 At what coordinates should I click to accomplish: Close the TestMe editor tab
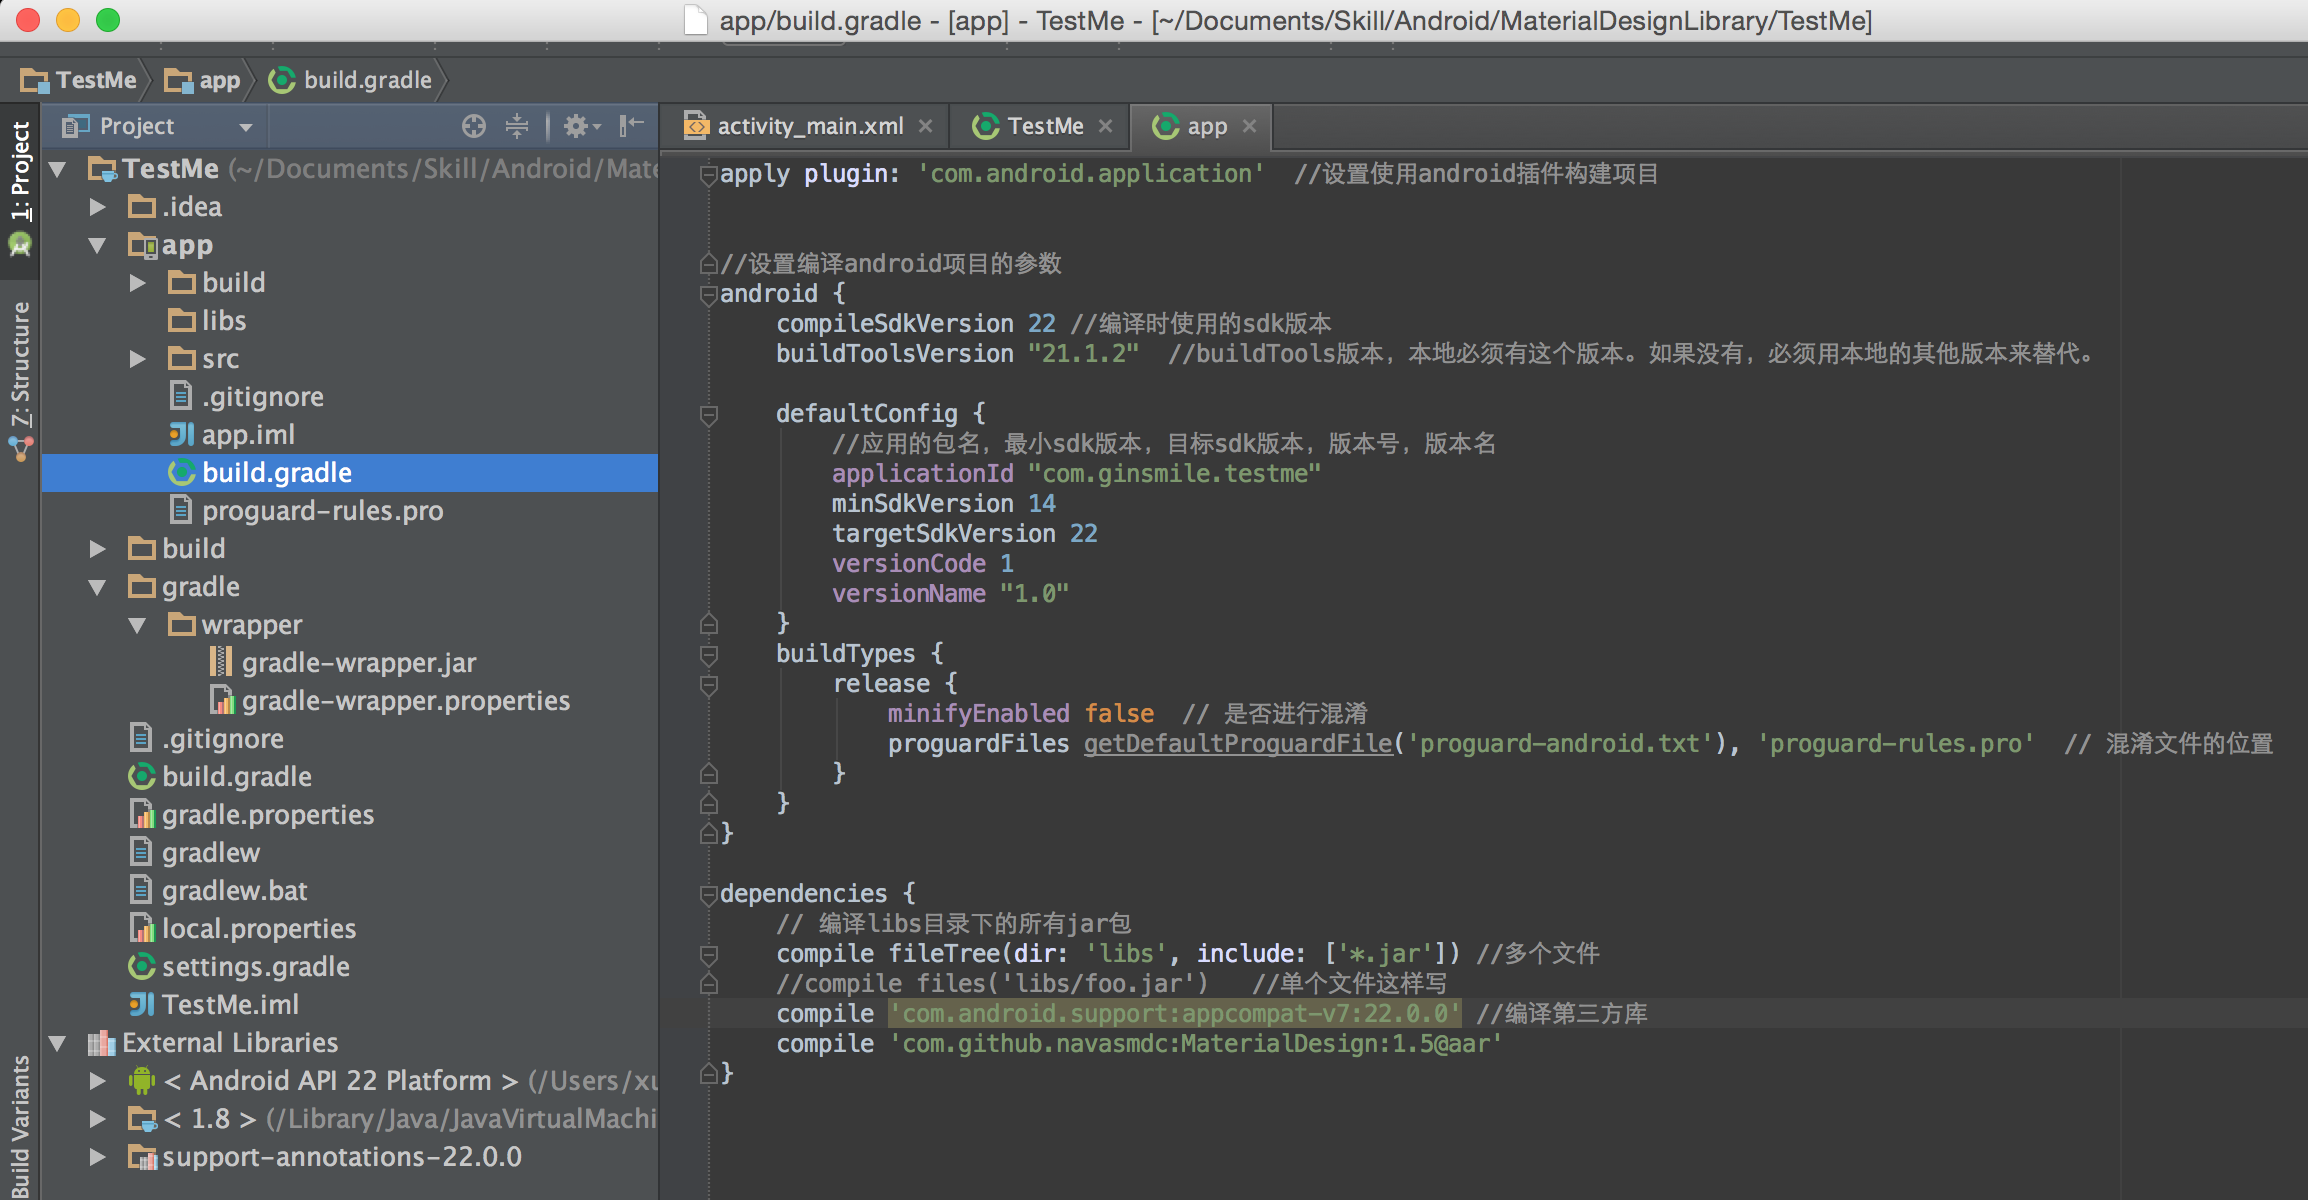[x=1105, y=126]
